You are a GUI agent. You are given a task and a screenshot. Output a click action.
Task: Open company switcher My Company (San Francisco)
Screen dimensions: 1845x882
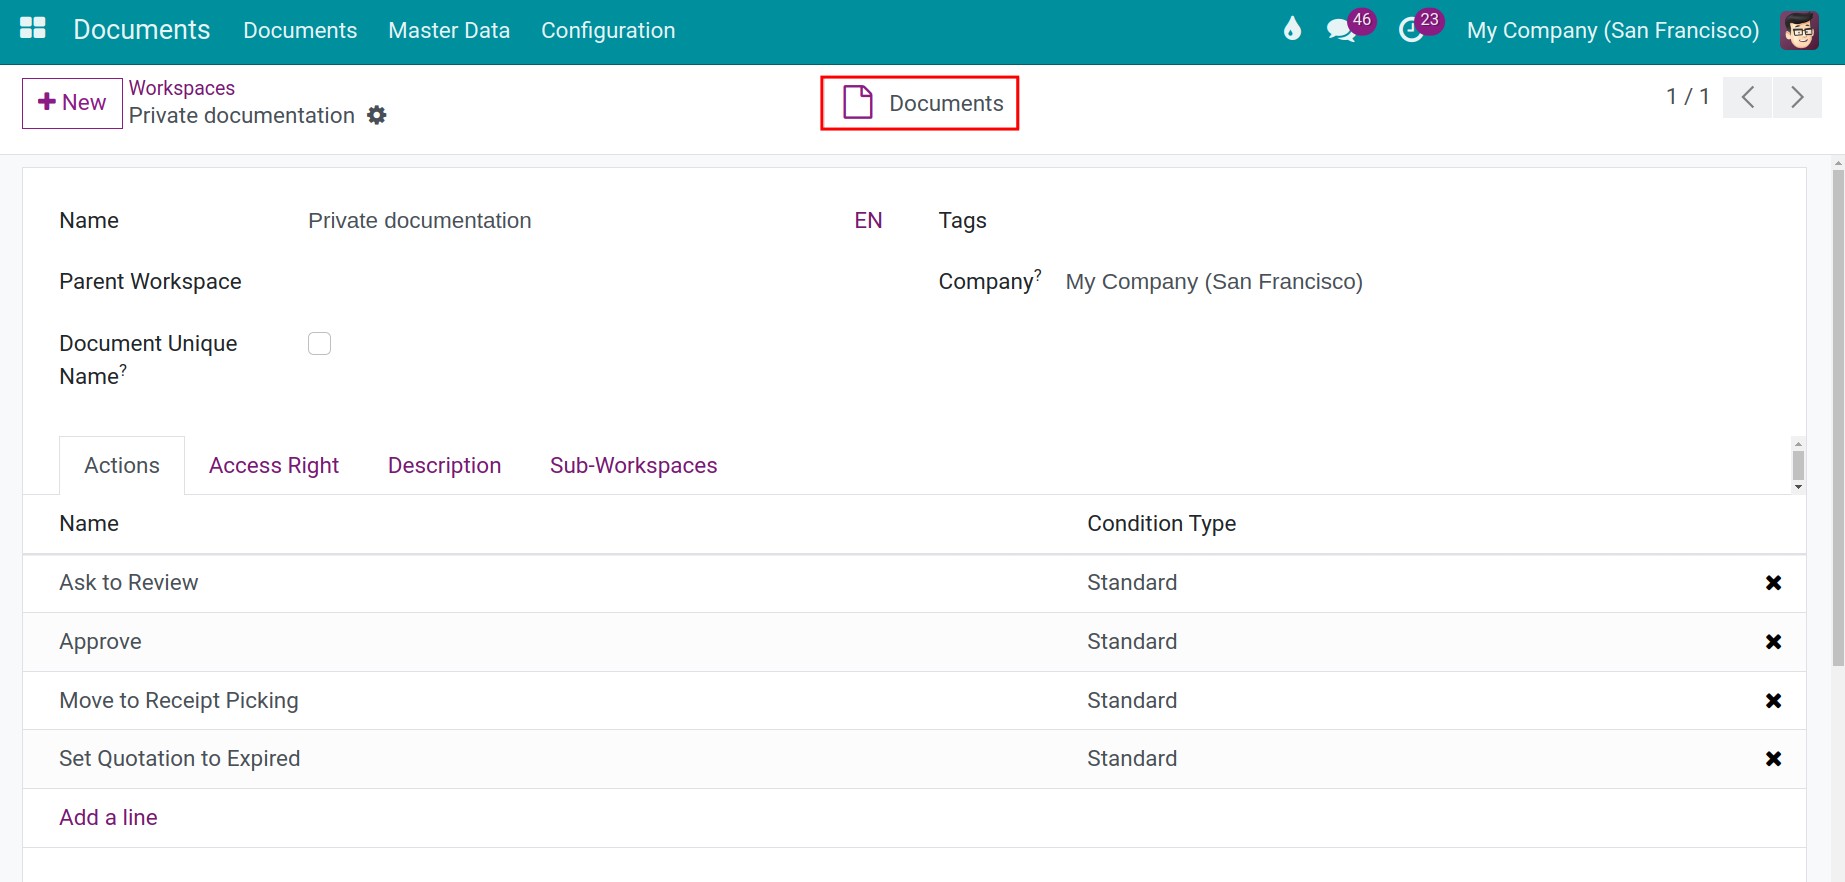(1612, 30)
